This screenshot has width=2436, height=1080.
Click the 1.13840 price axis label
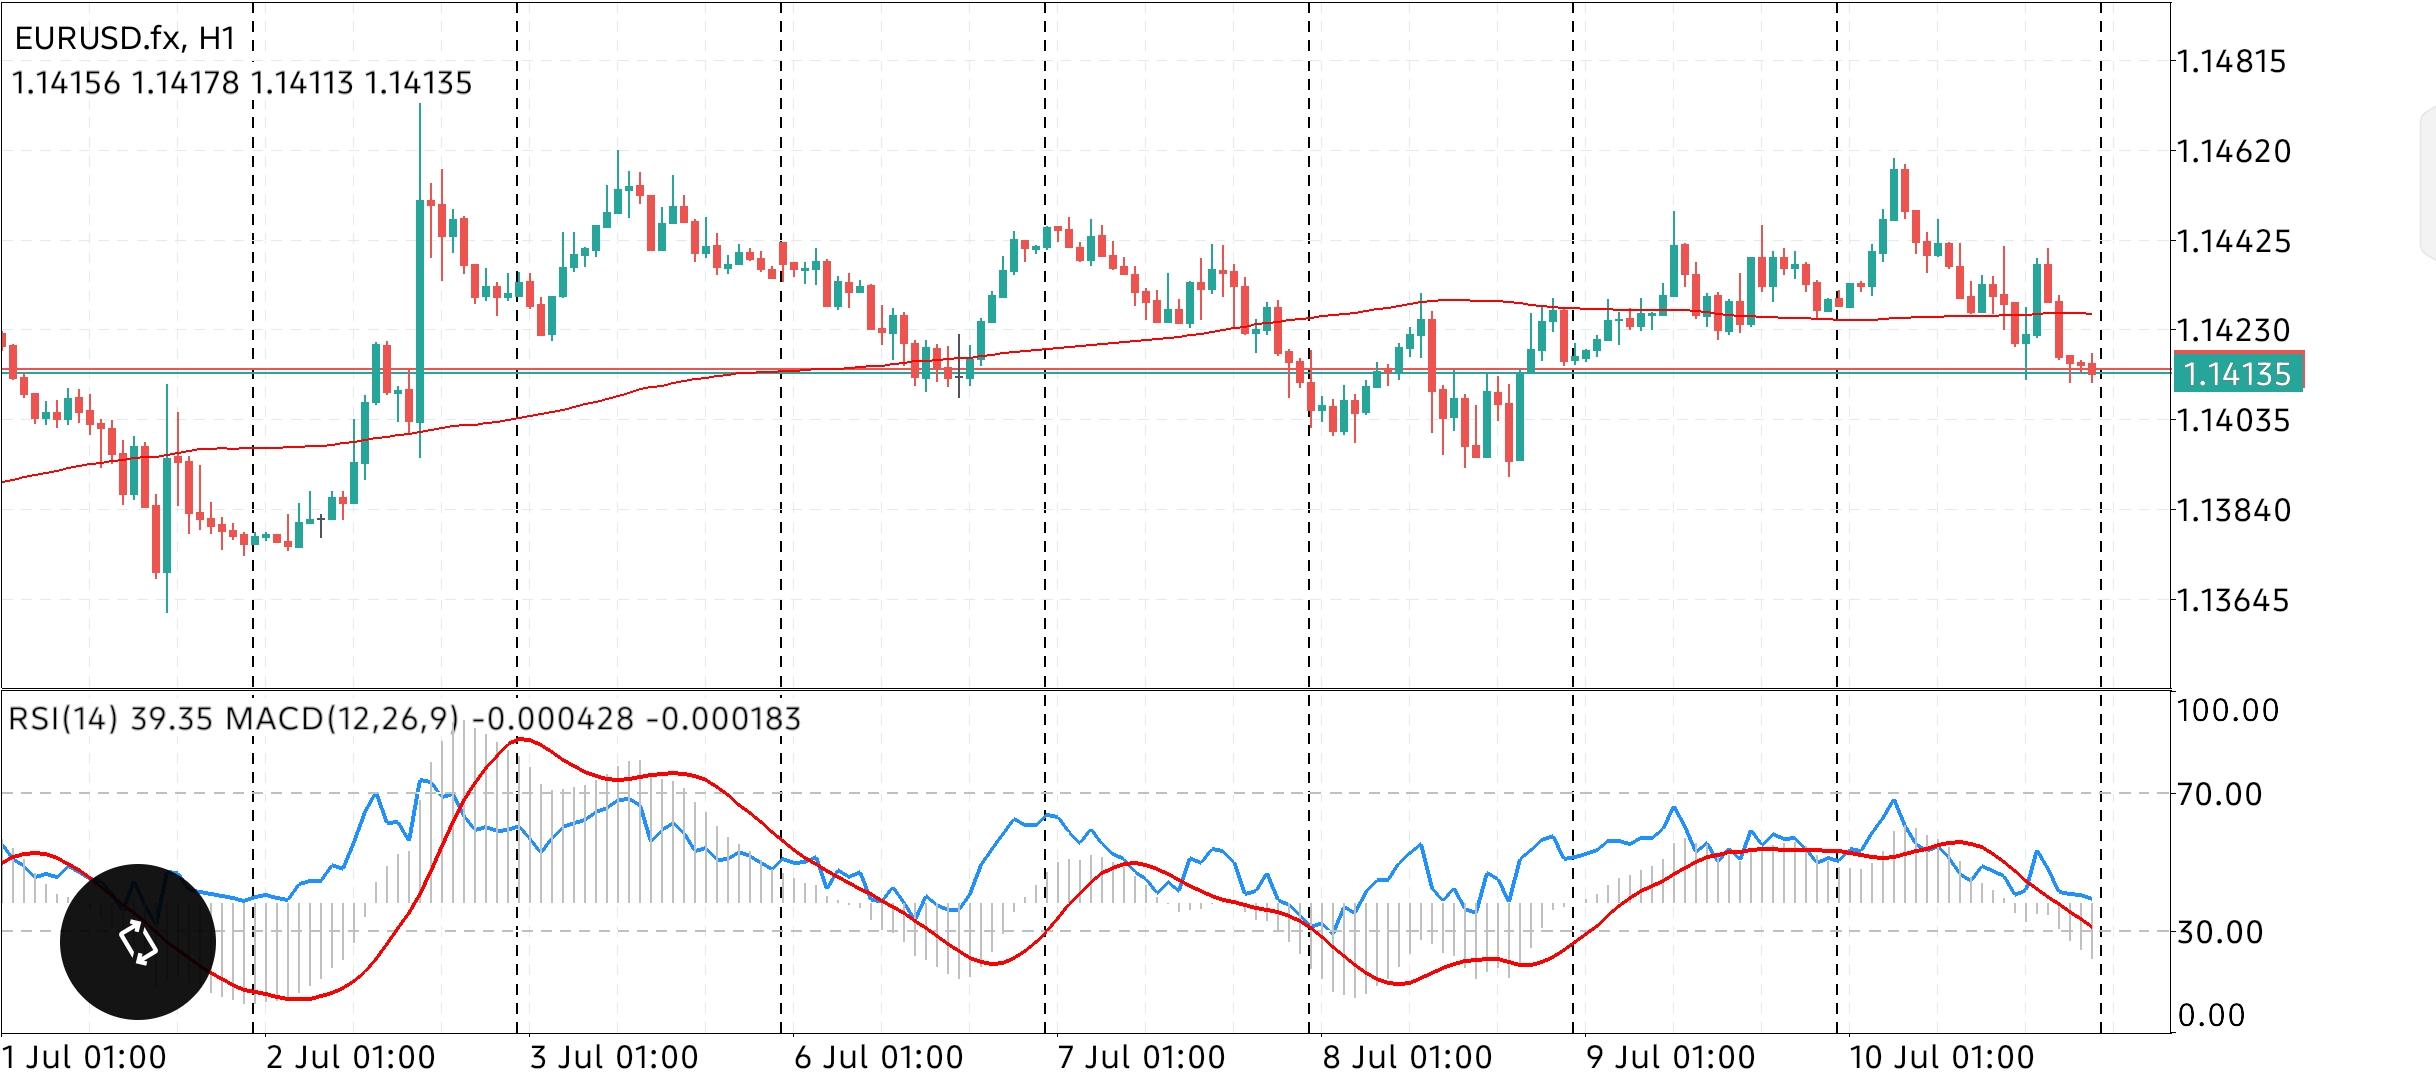(2234, 510)
